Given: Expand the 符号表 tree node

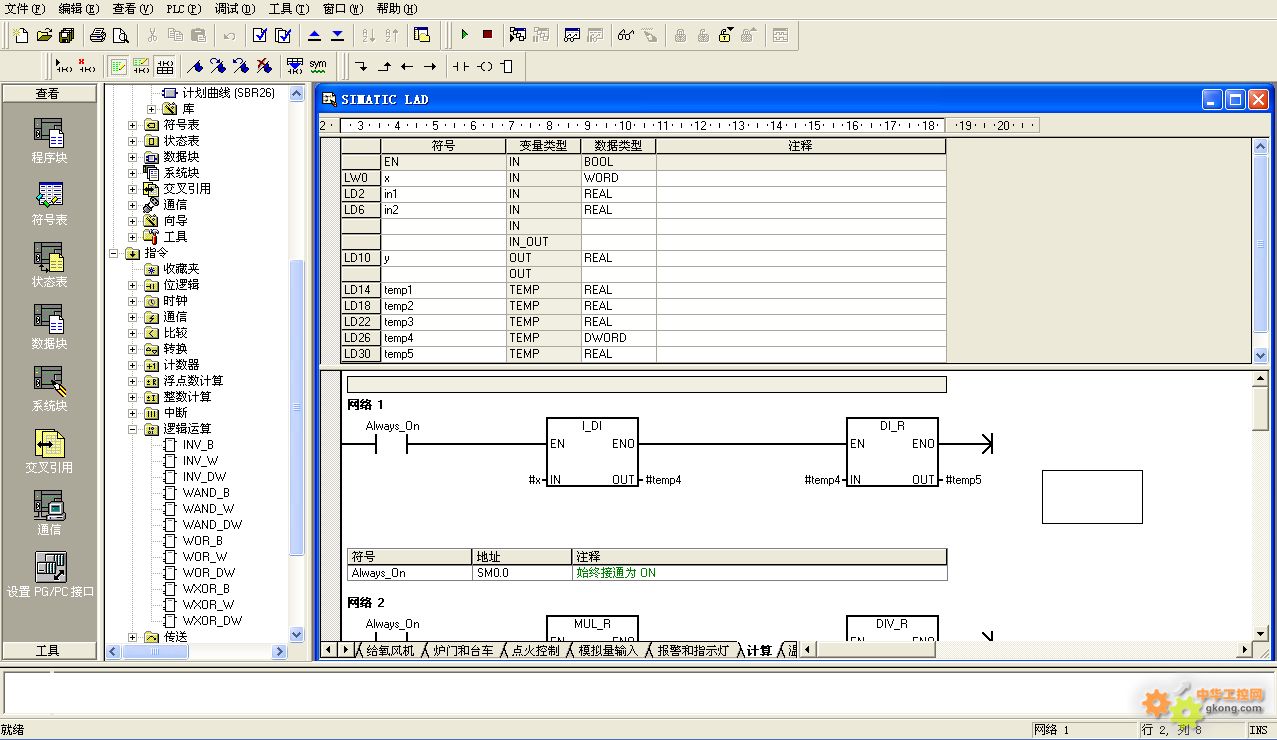Looking at the screenshot, I should coord(133,125).
